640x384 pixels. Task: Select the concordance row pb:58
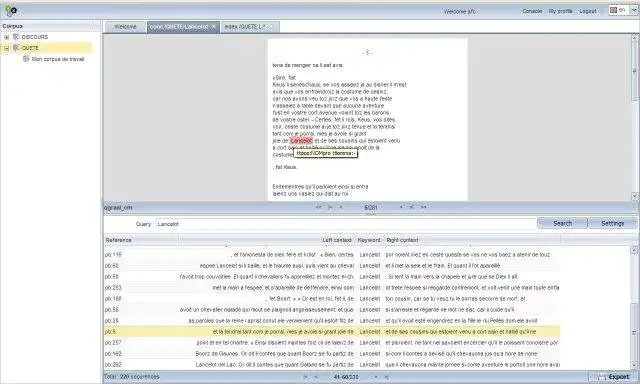pos(332,310)
